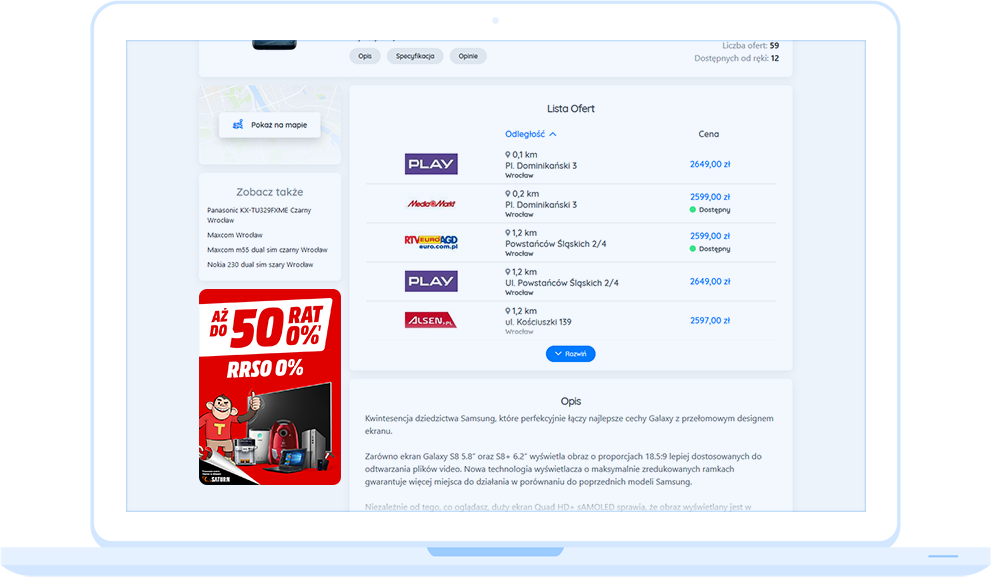Click the Play logo at Pl. Dominikański 3

[431, 164]
